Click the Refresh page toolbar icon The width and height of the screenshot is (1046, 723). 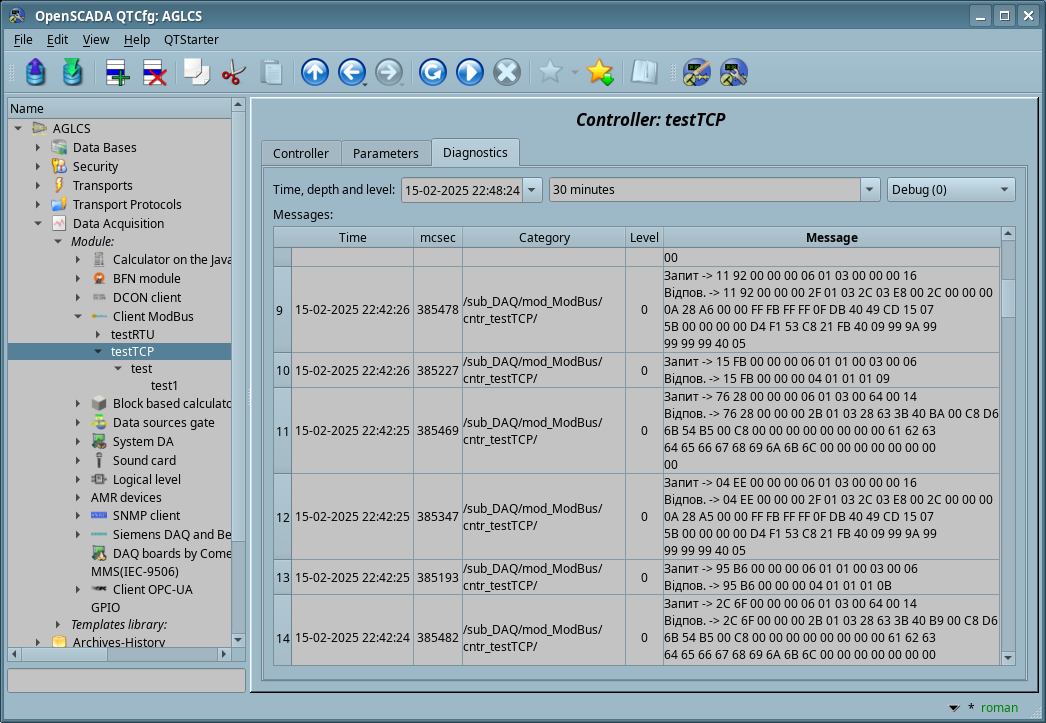point(432,72)
